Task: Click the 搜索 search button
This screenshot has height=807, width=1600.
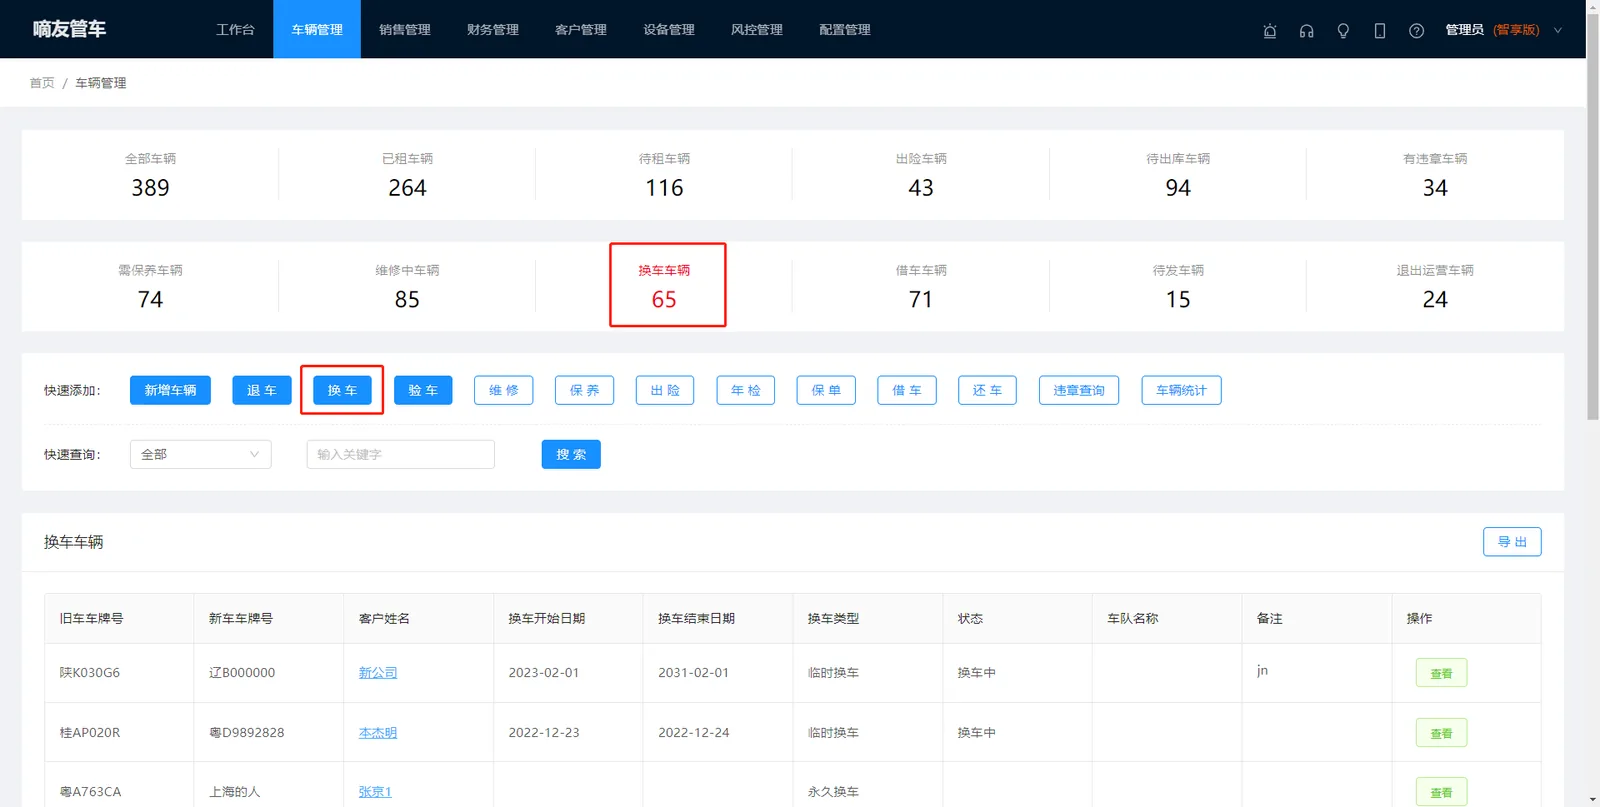Action: pyautogui.click(x=571, y=454)
